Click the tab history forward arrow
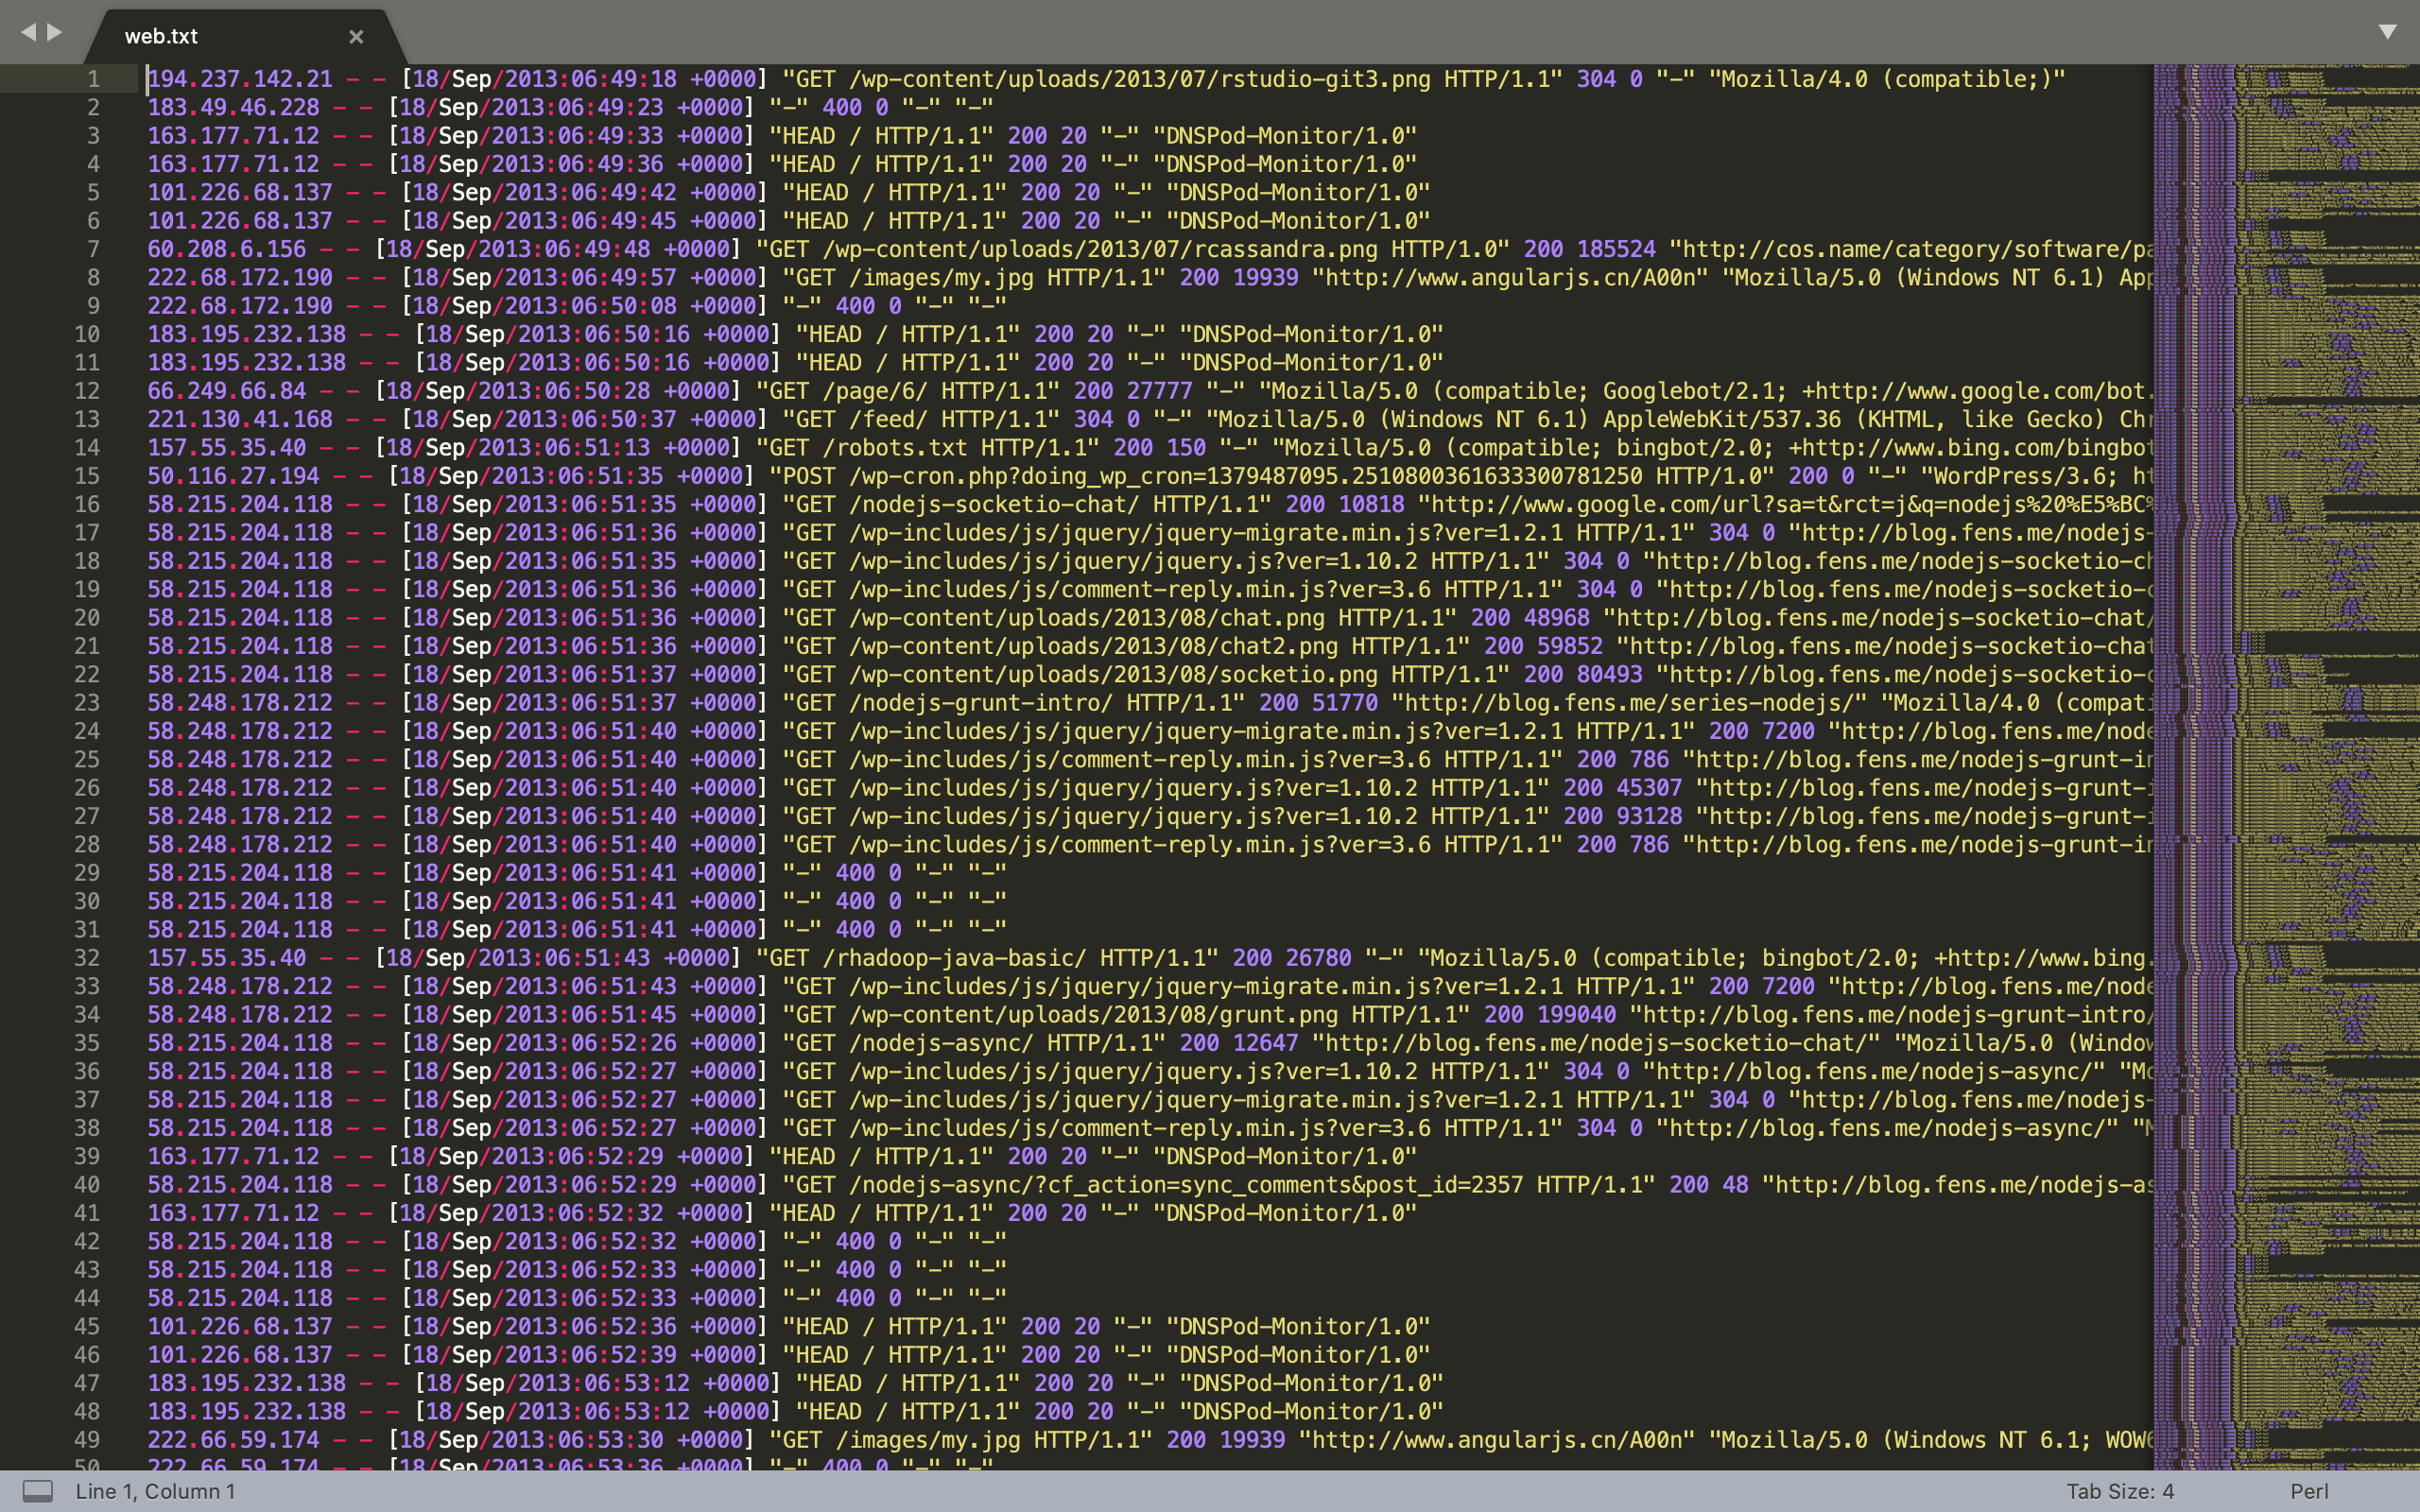Image resolution: width=2420 pixels, height=1512 pixels. coord(55,33)
